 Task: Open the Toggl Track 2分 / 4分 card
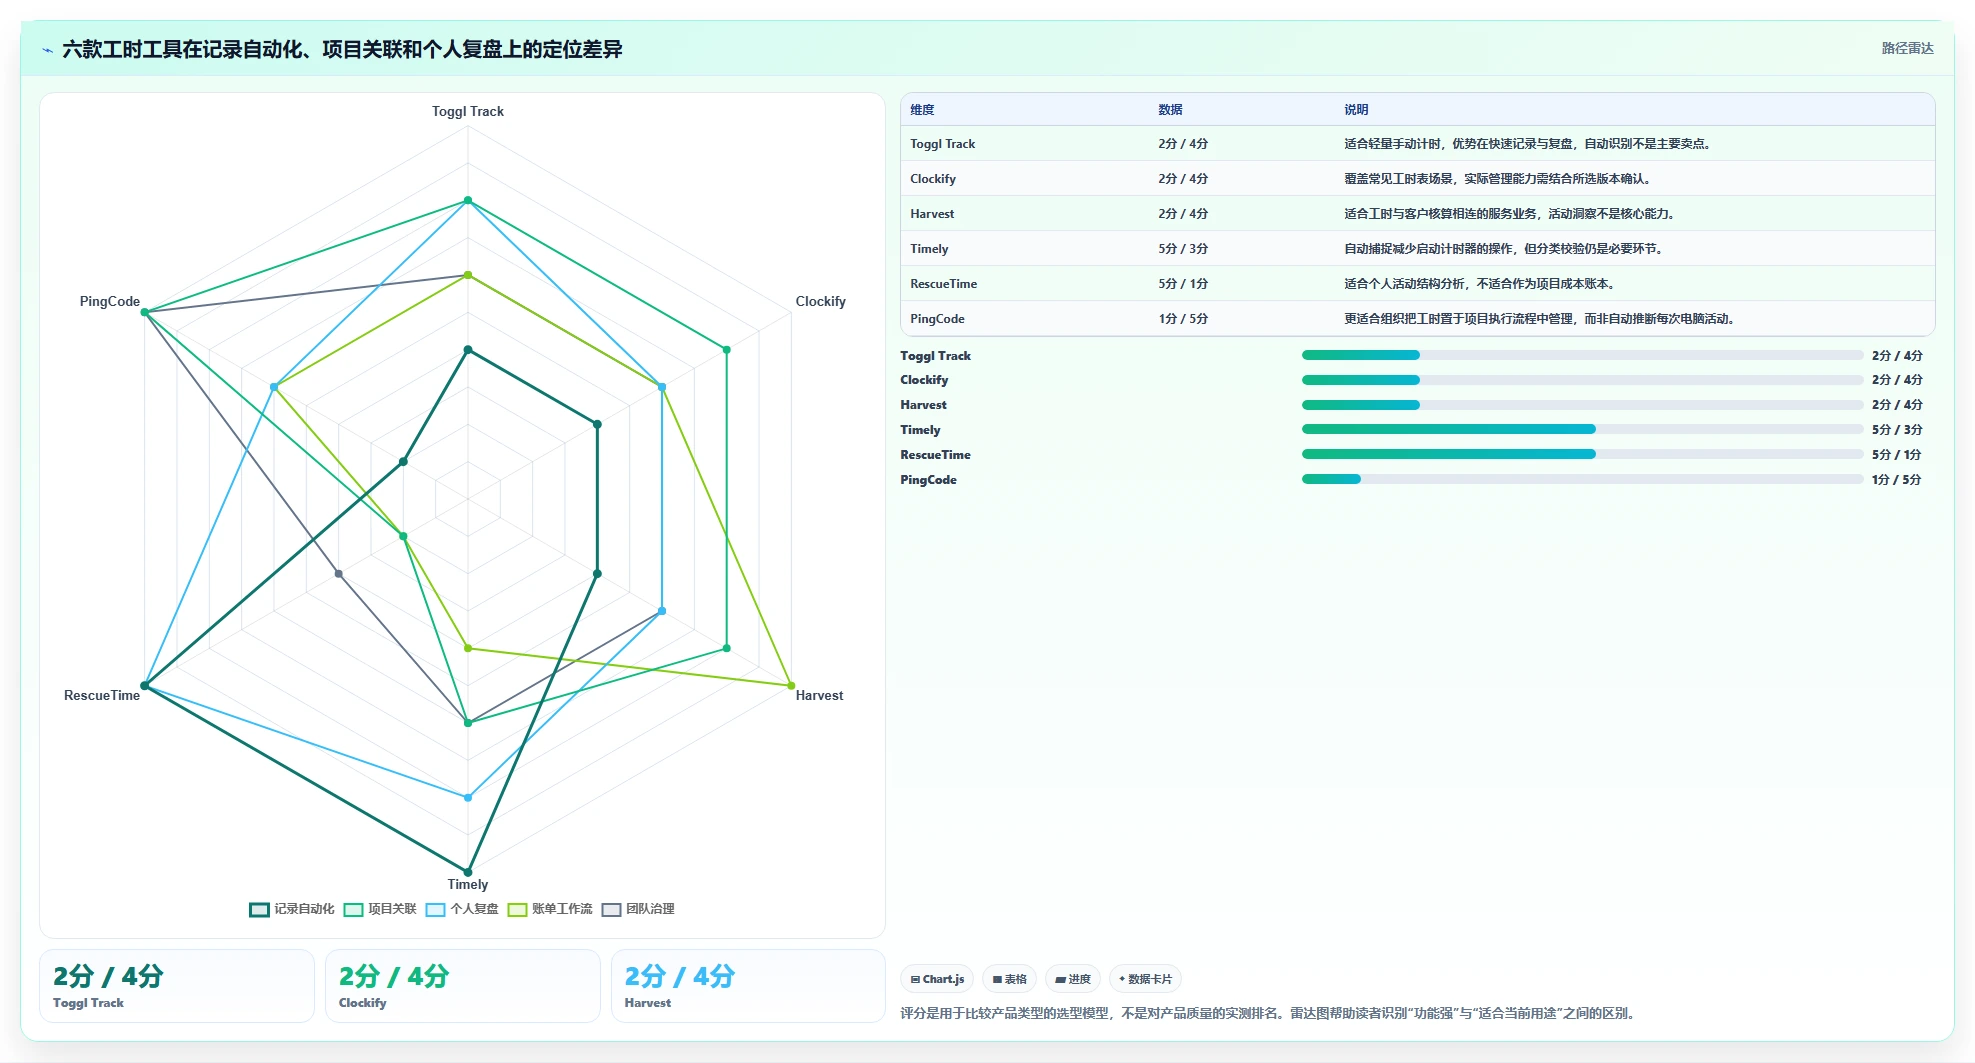[x=177, y=986]
